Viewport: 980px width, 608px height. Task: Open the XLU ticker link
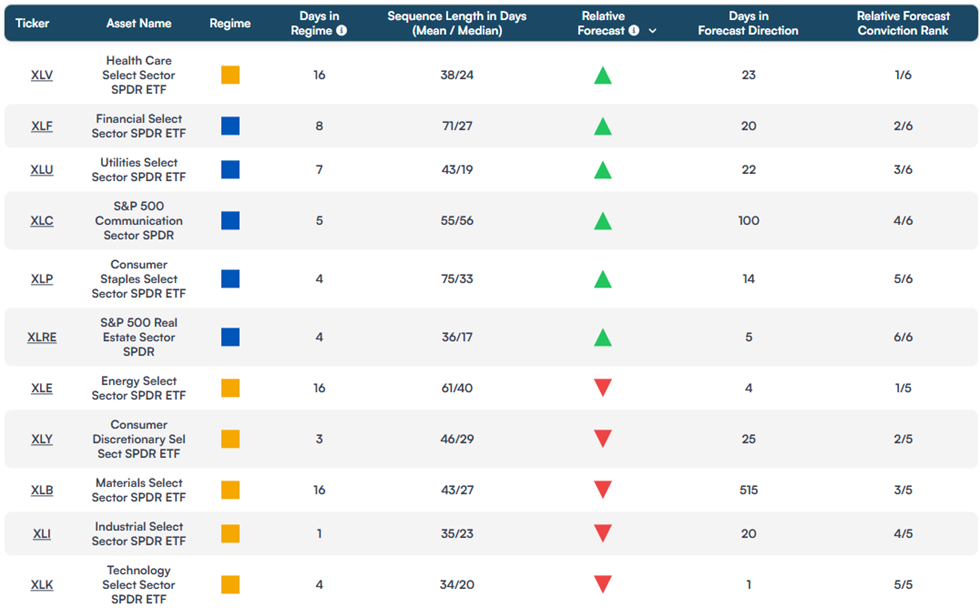coord(42,170)
